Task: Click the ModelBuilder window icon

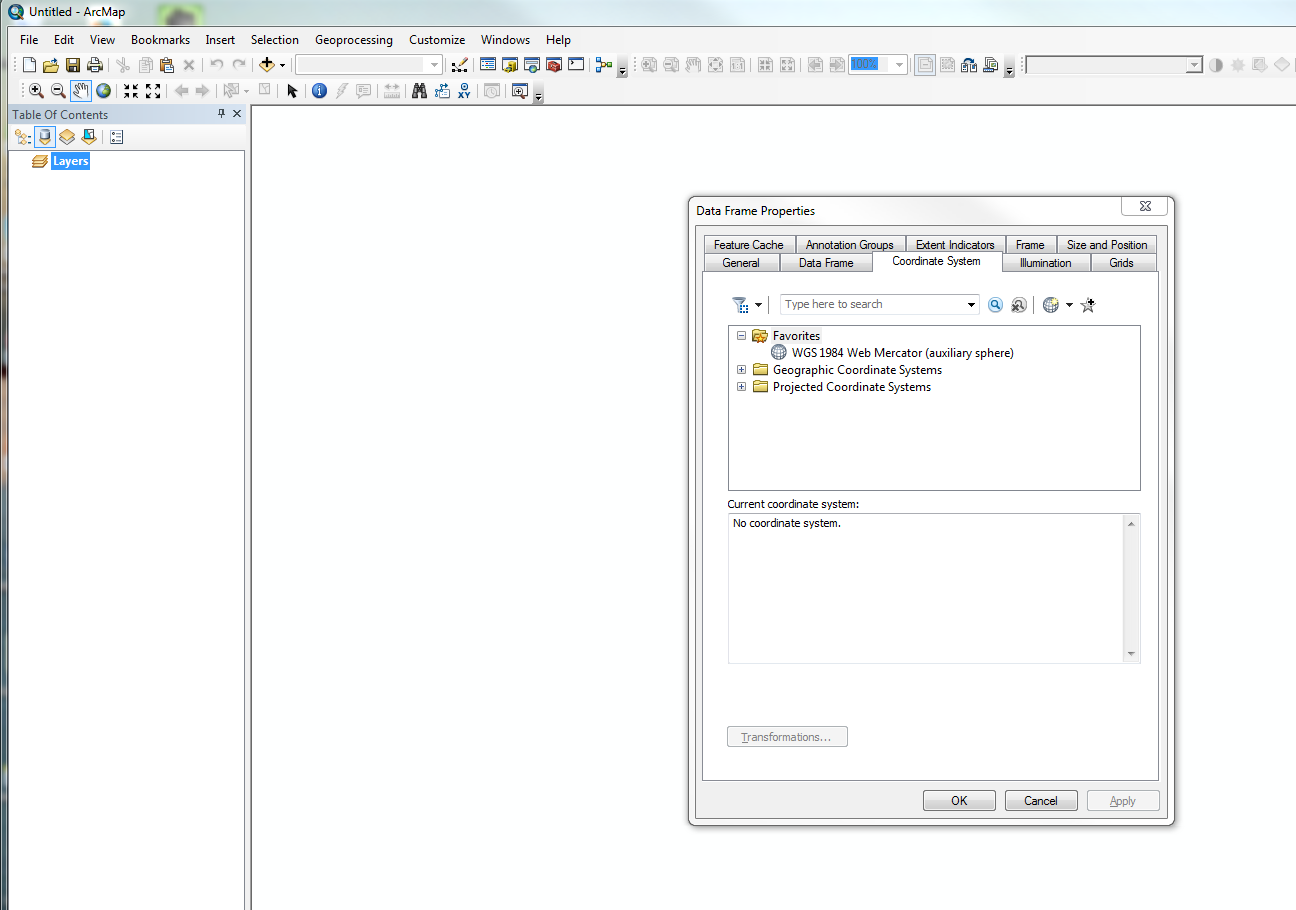Action: point(603,65)
